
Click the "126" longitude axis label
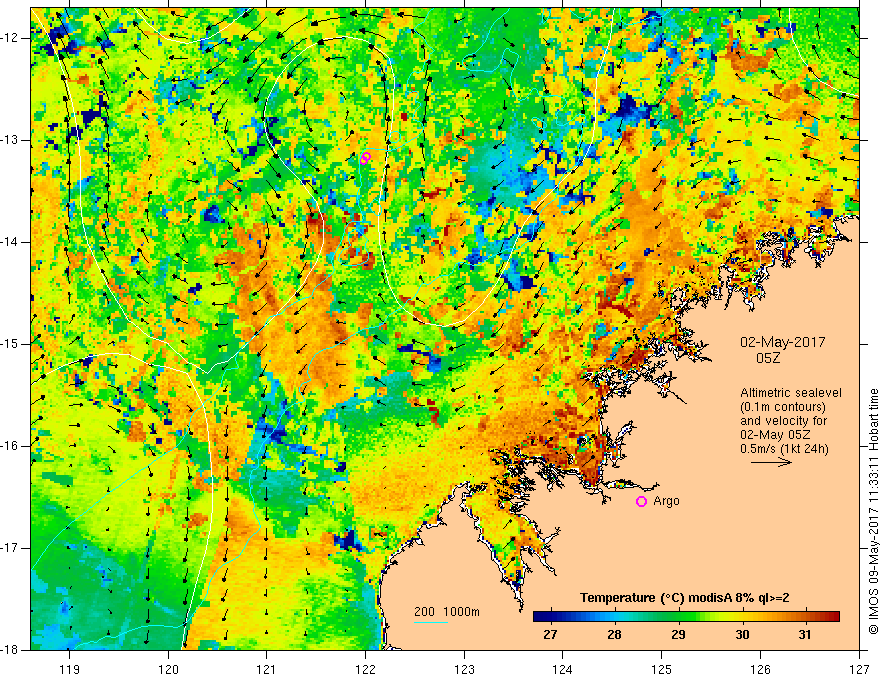click(x=760, y=669)
